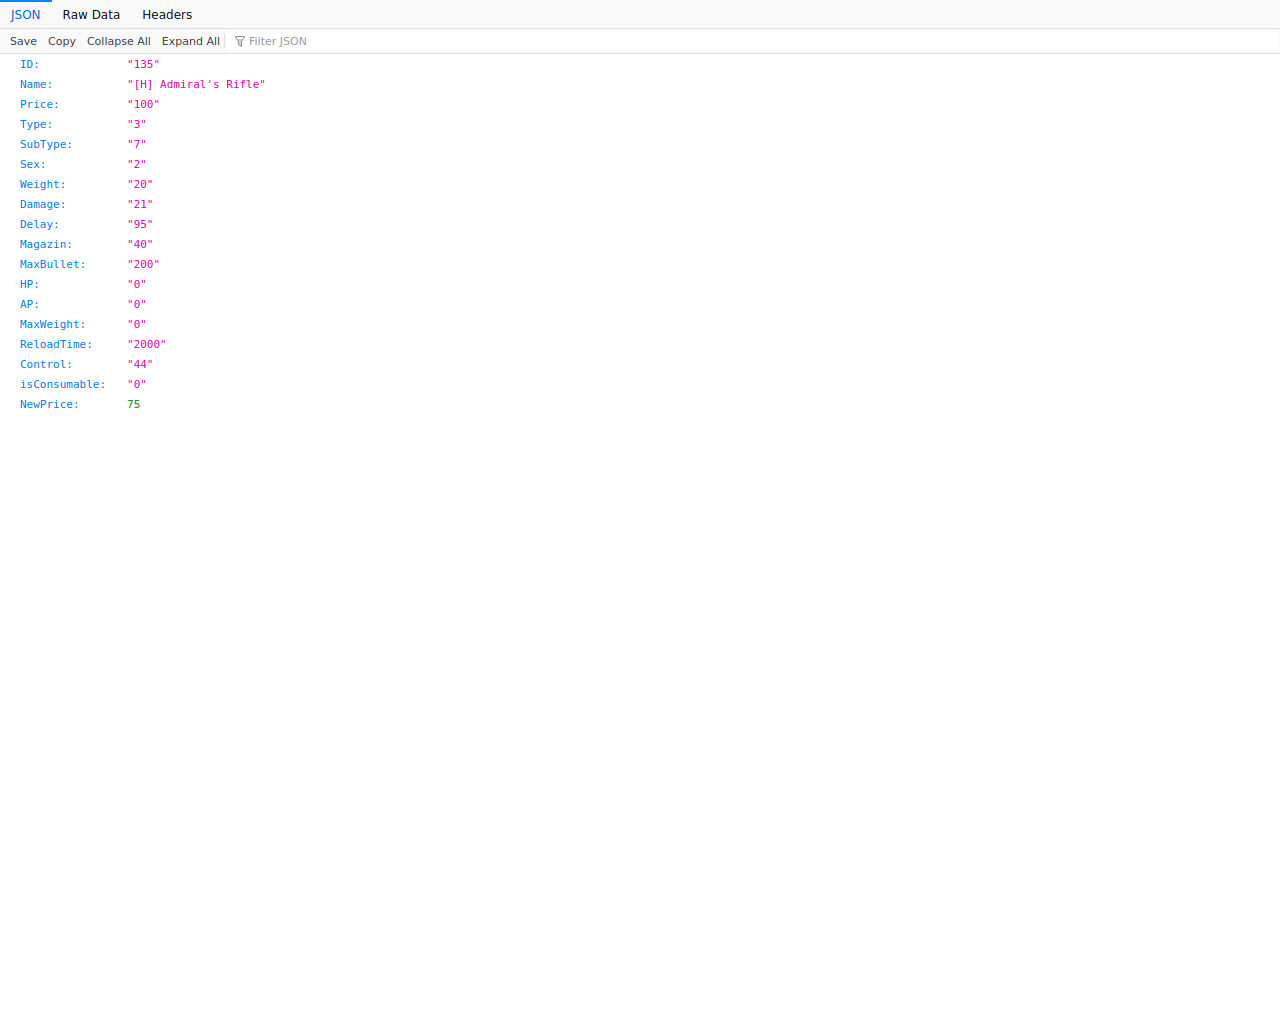This screenshot has width=1280, height=1024.
Task: Select the Damage value "21"
Action: pos(140,204)
